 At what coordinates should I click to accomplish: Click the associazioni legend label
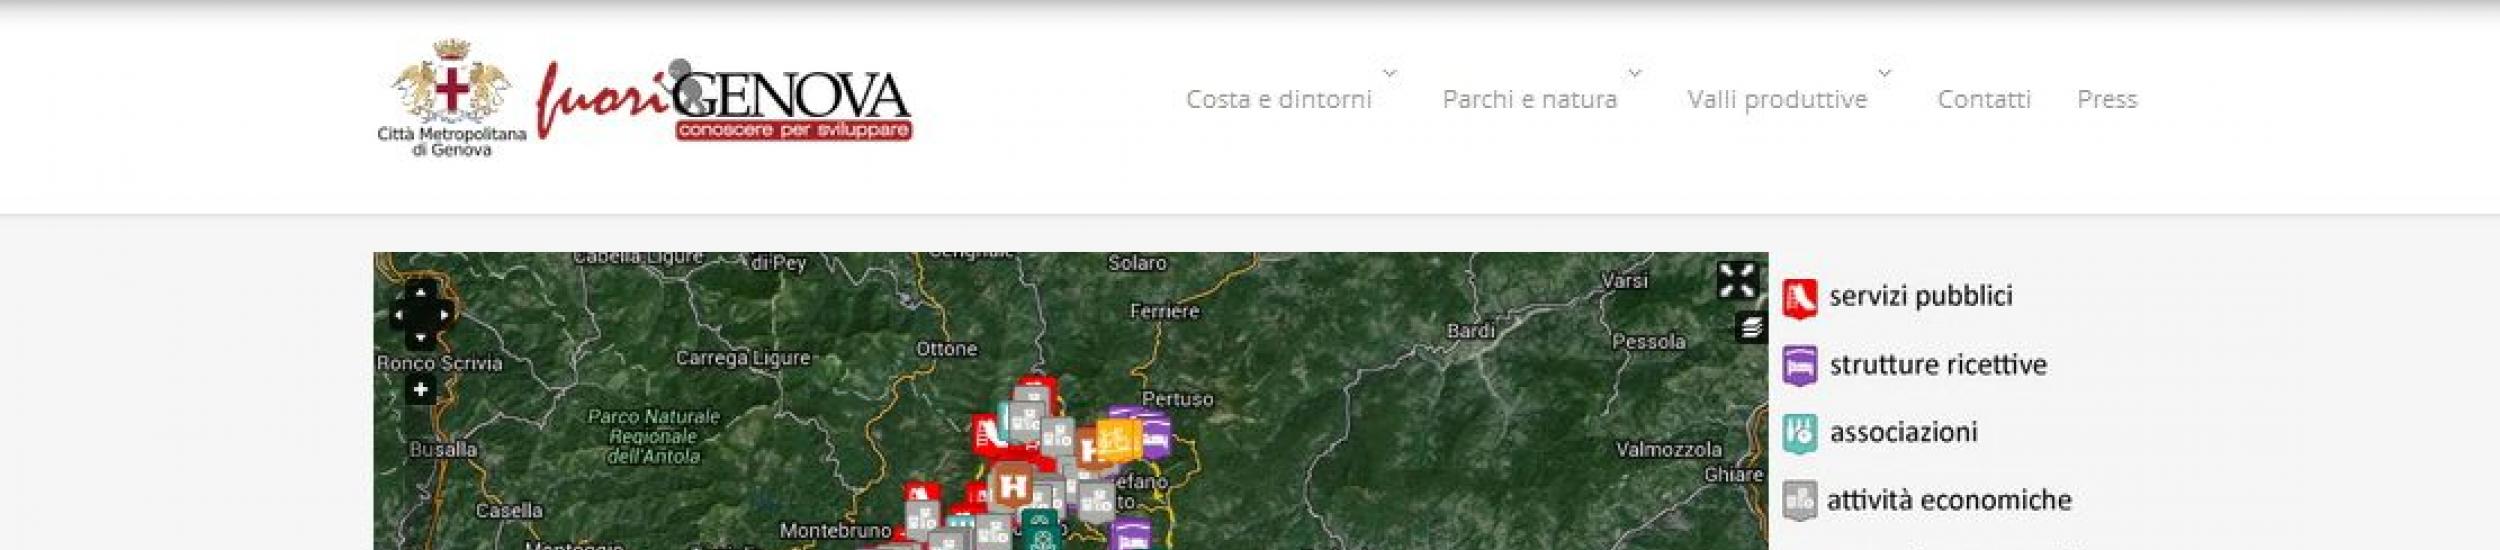pos(1903,432)
